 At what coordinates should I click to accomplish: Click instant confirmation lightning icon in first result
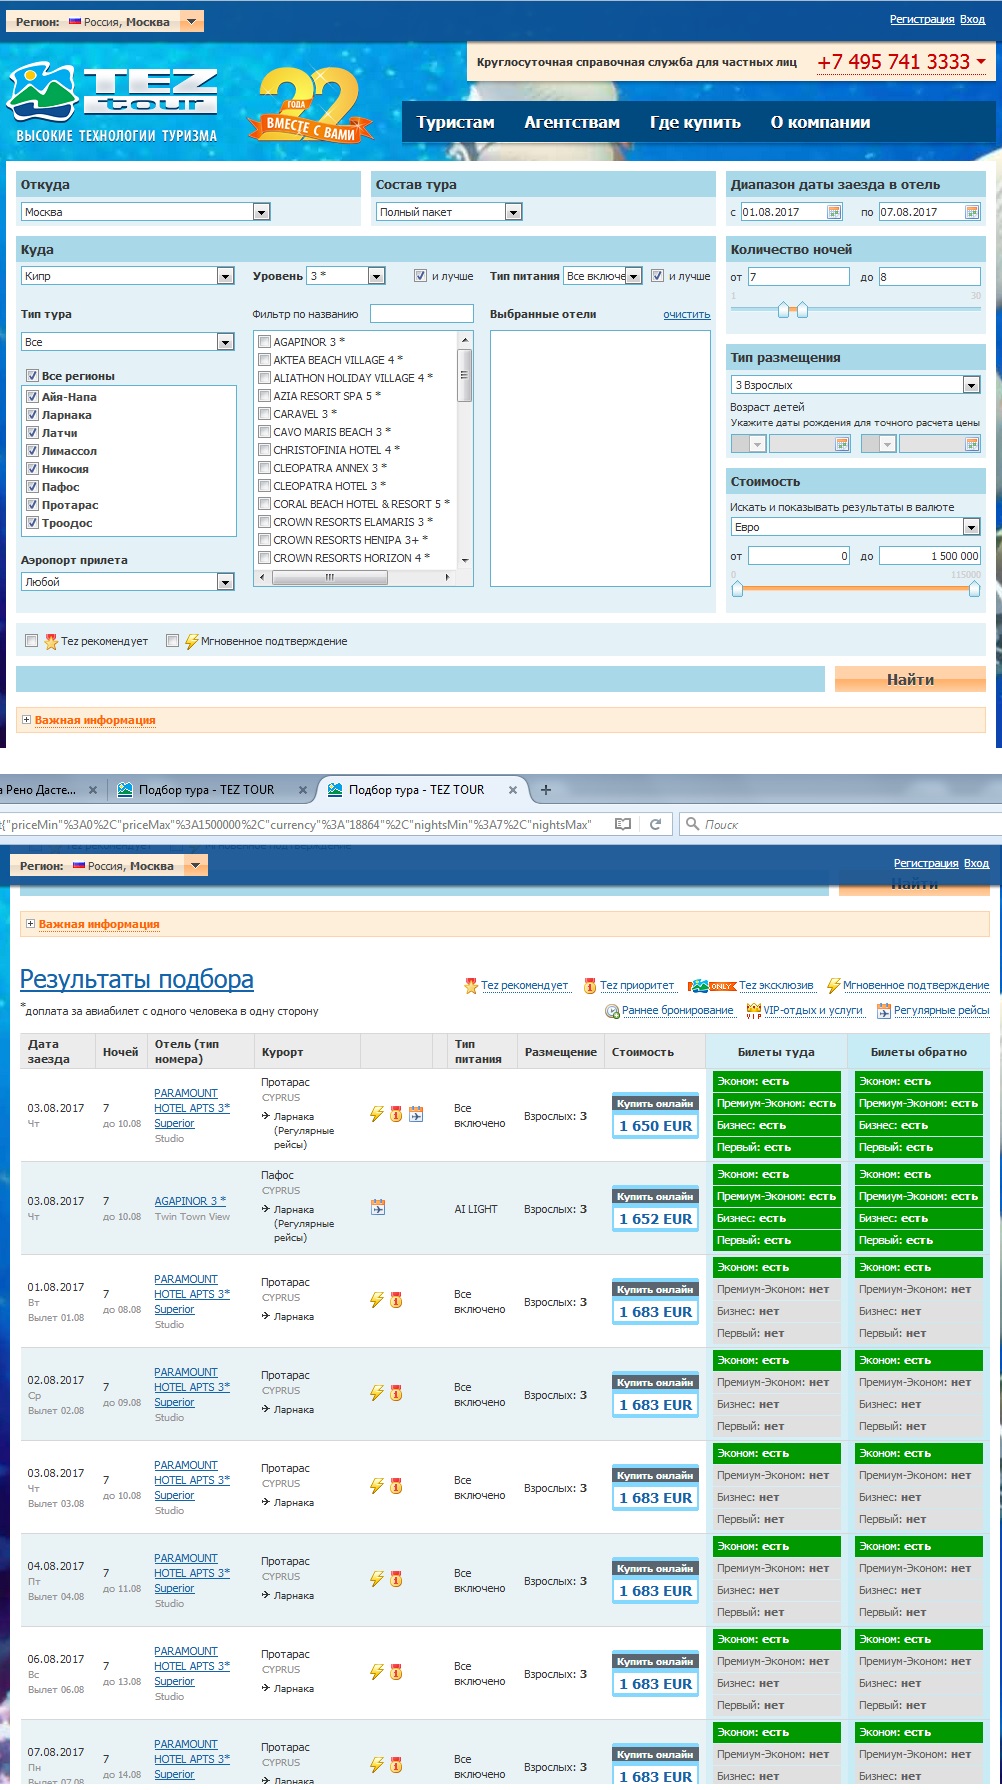pos(377,1114)
